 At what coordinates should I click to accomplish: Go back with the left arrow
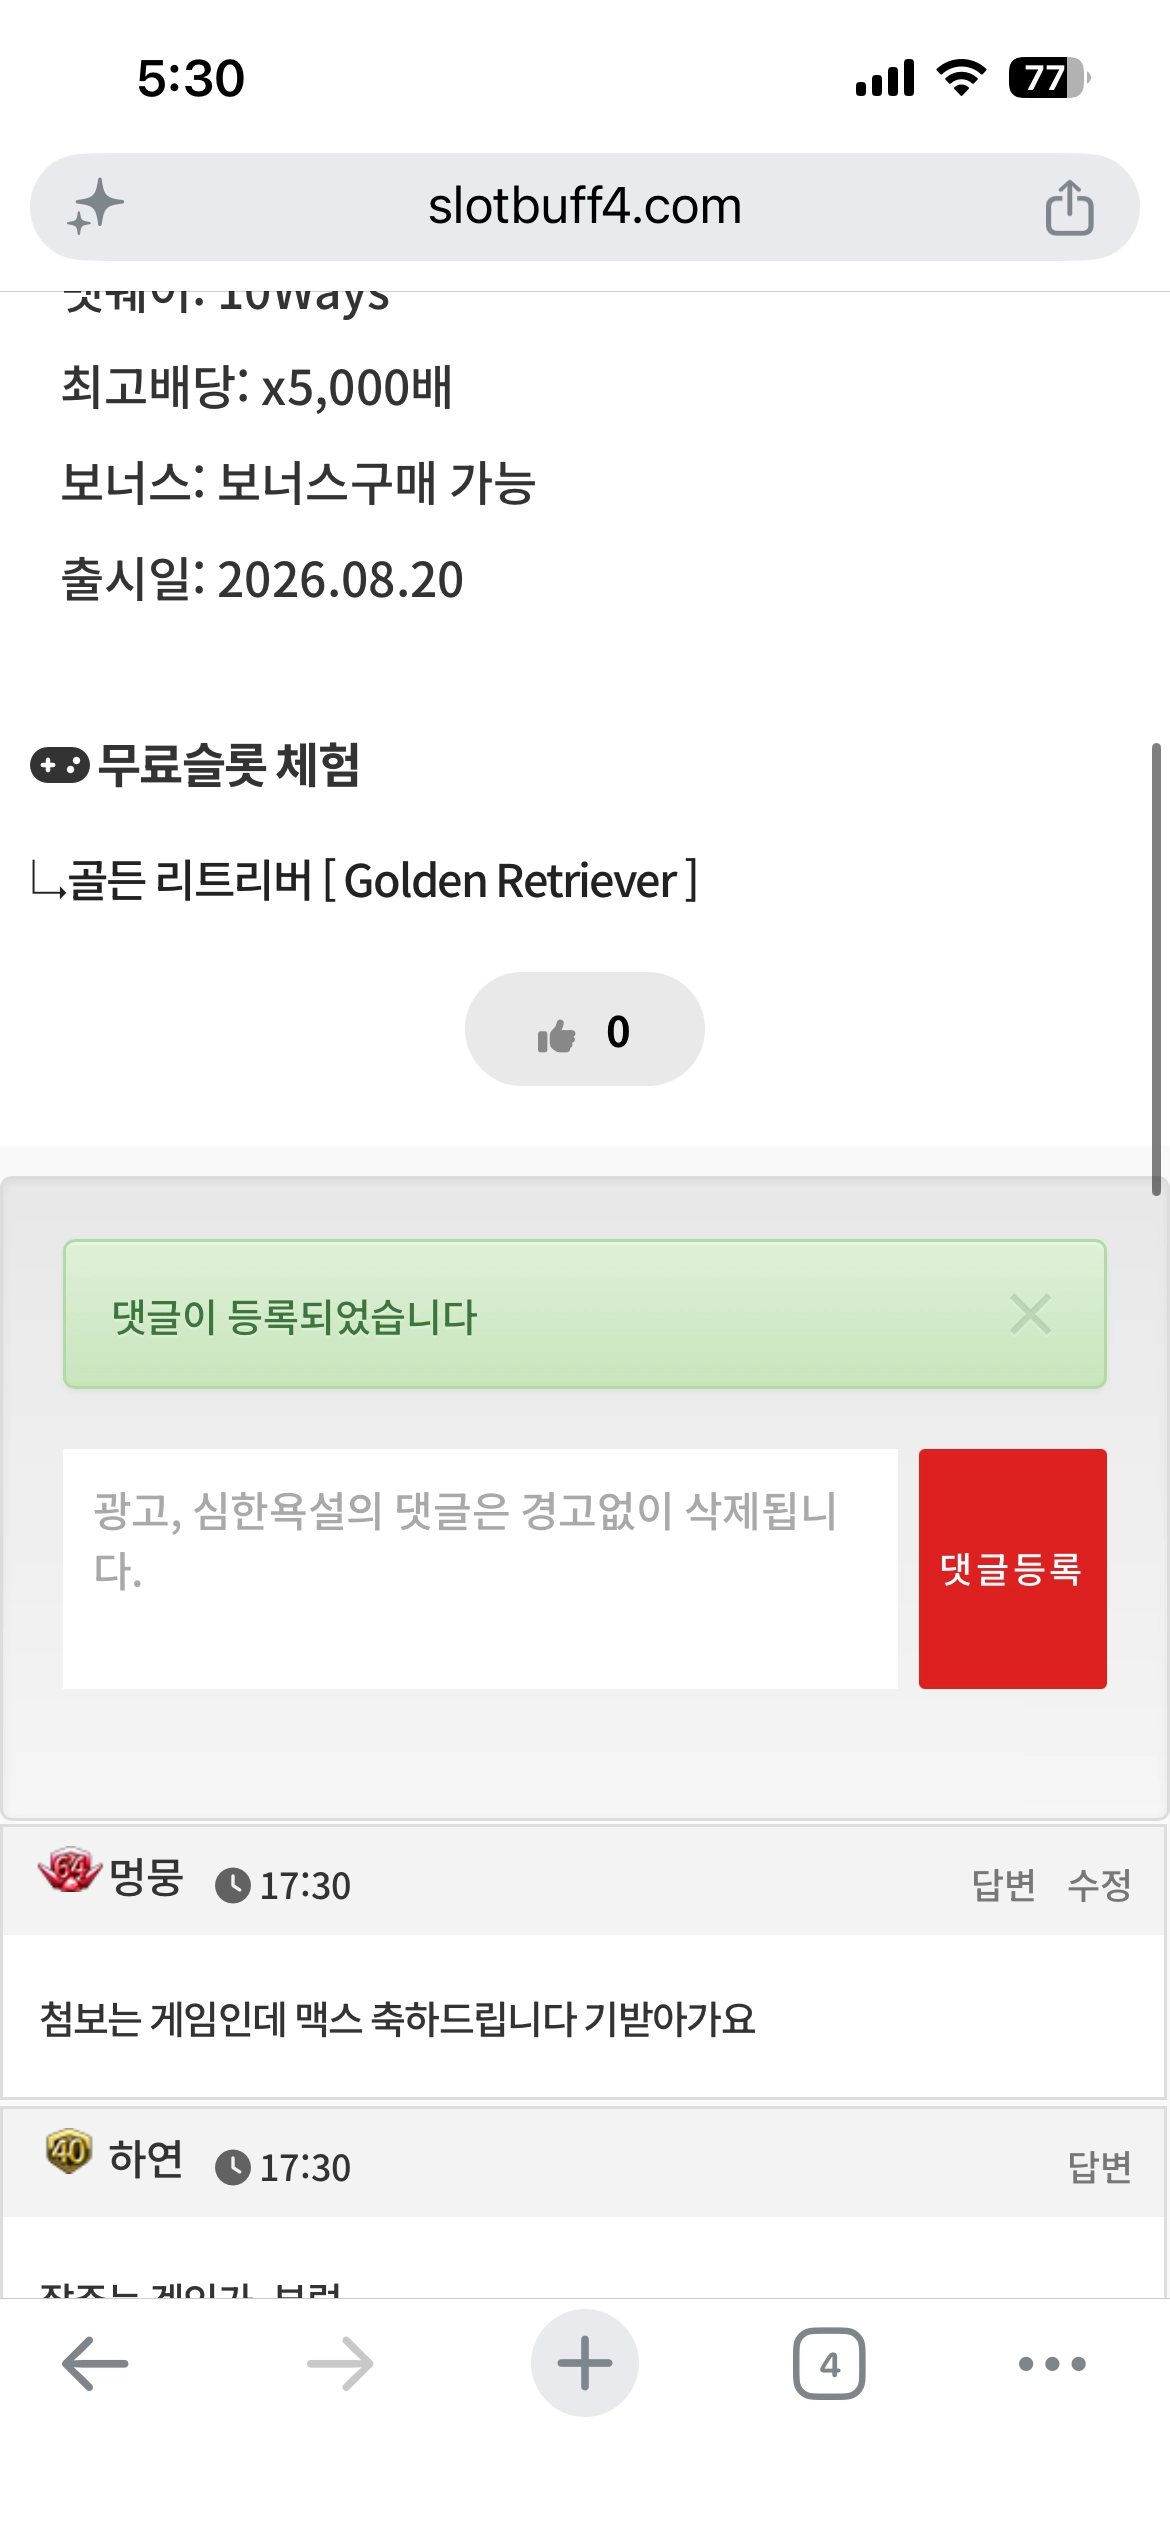[x=95, y=2363]
